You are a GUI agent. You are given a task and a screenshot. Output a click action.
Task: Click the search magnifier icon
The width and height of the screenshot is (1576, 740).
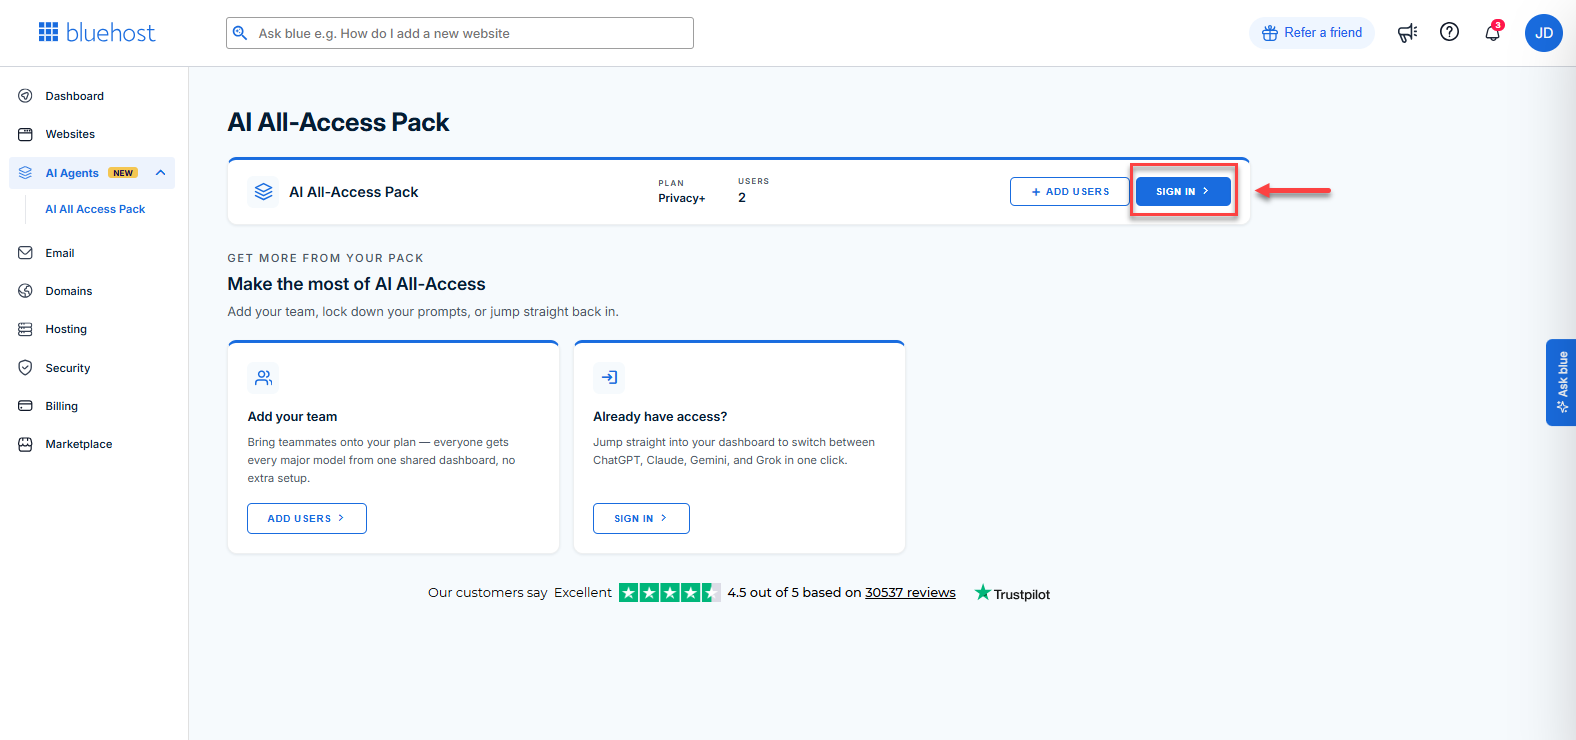(x=240, y=33)
